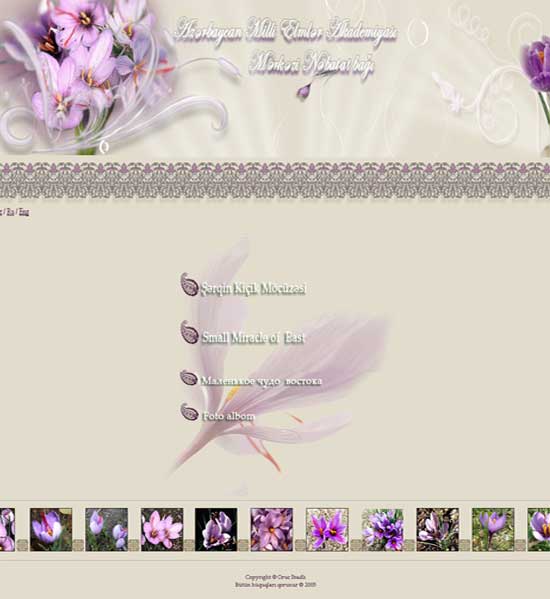Open the Foto album link
Screen dimensions: 550x599
[228, 416]
